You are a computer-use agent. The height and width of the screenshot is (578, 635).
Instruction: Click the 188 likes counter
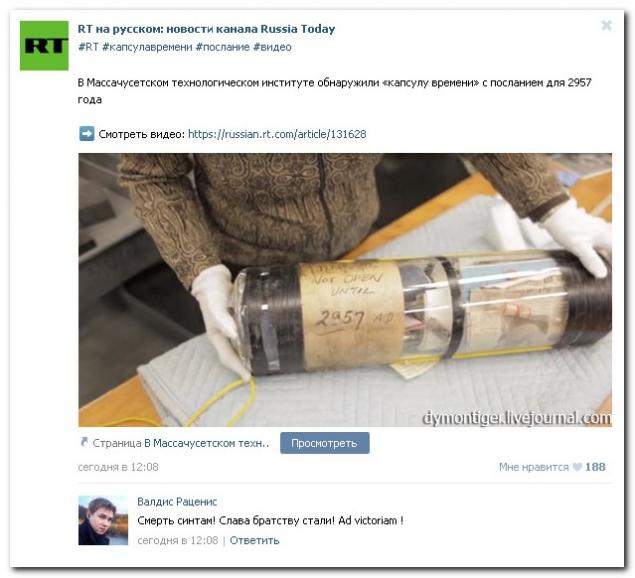[x=595, y=467]
